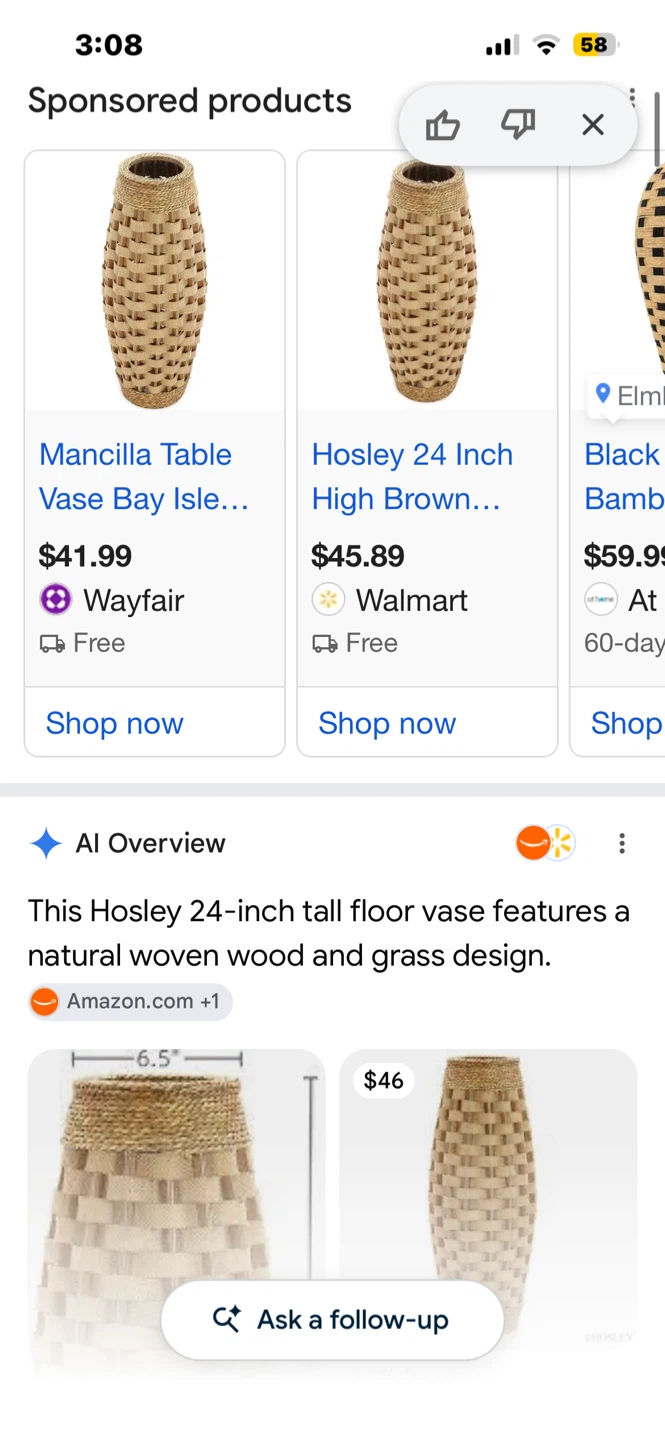Tap the thumbs down feedback icon
This screenshot has height=1440, width=665.
click(518, 125)
